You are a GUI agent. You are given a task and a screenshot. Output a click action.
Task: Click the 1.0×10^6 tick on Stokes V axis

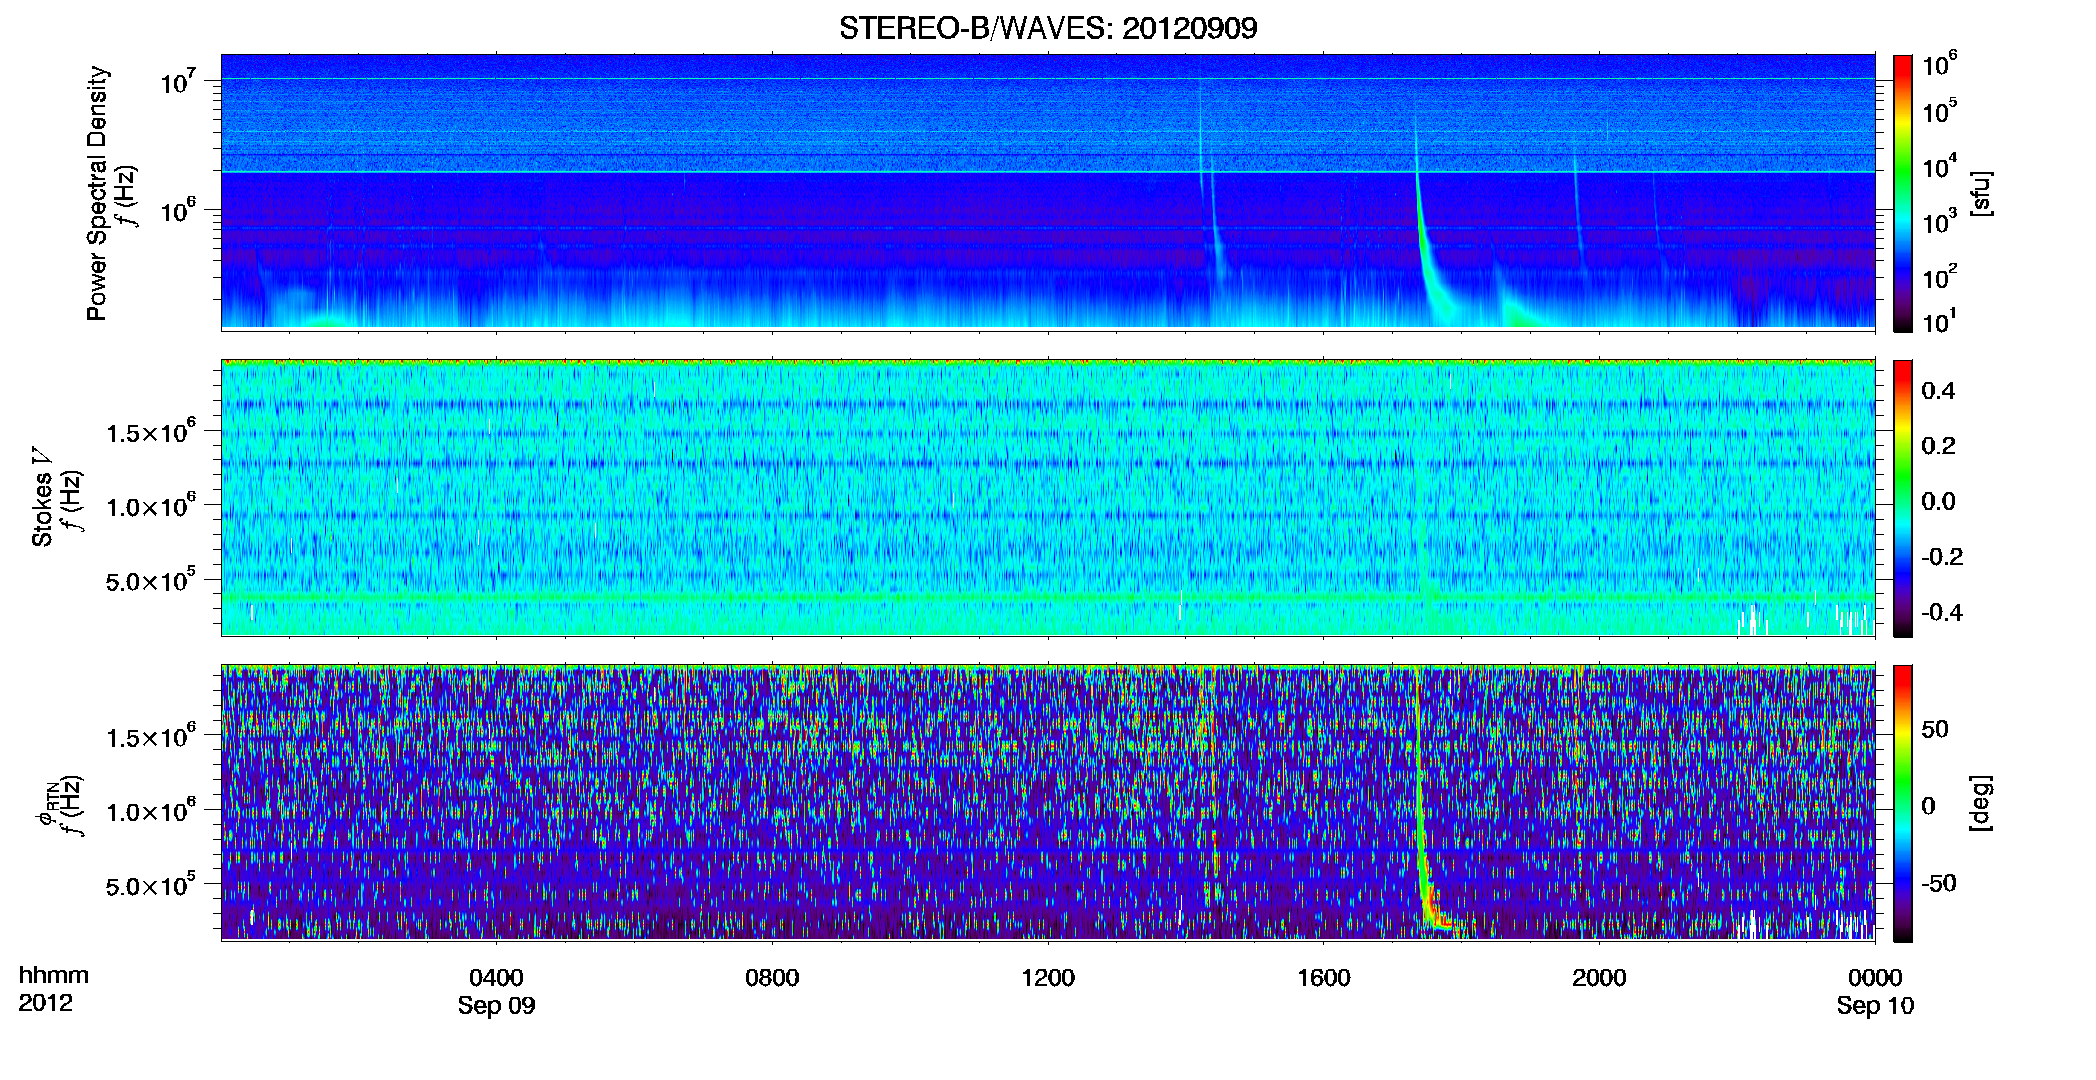[x=151, y=505]
